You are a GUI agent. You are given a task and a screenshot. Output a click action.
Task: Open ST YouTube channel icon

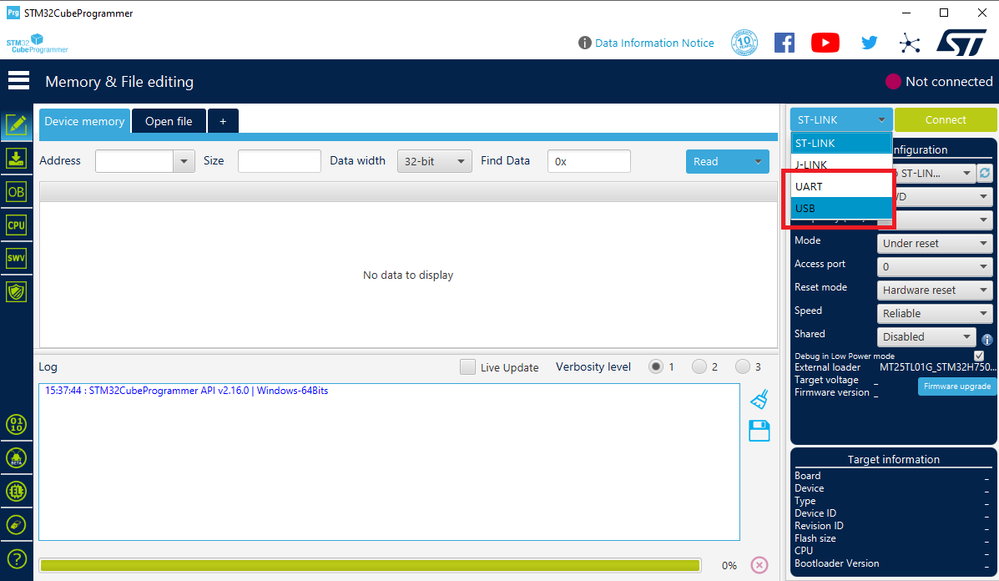tap(825, 43)
